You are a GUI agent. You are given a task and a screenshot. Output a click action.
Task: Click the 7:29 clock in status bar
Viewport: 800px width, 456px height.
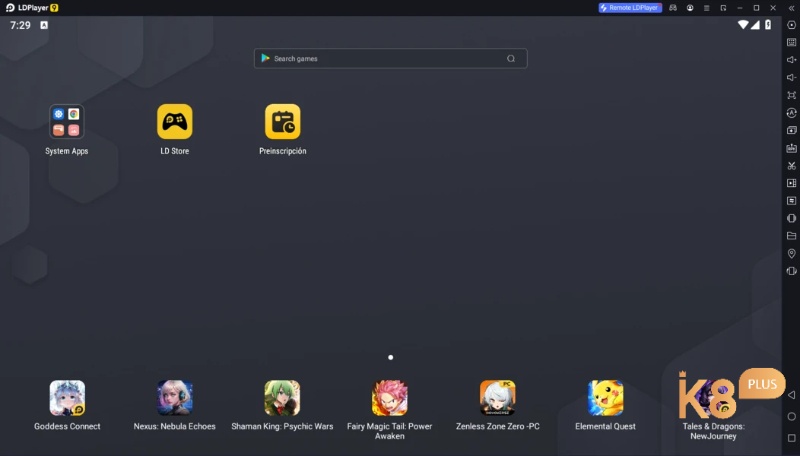tap(20, 25)
